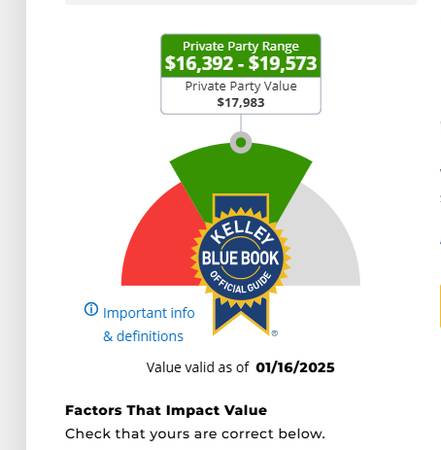This screenshot has width=441, height=450.
Task: Click the gray section of the gauge
Action: coord(320,247)
